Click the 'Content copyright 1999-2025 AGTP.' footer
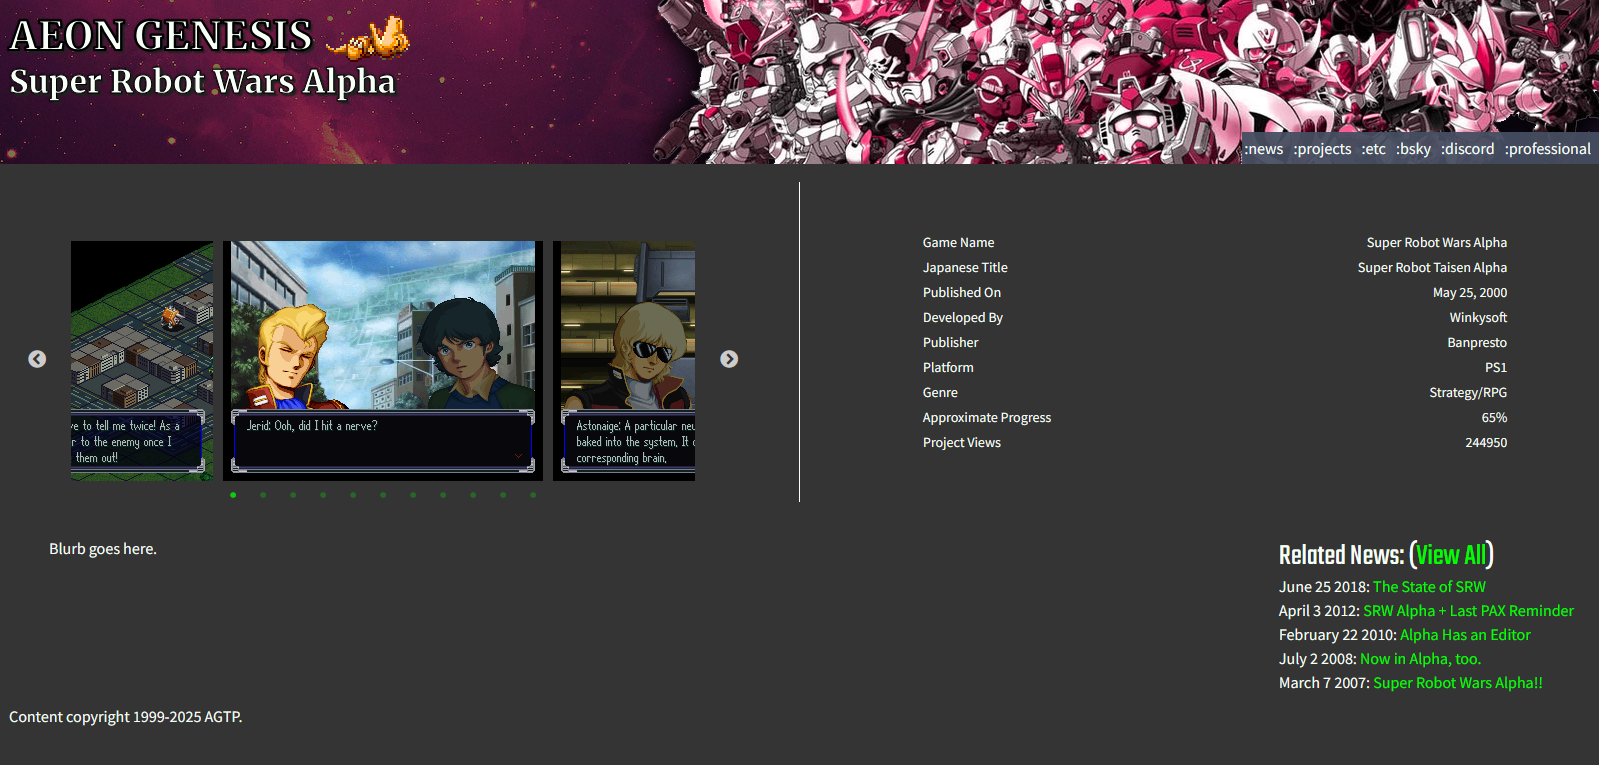The width and height of the screenshot is (1599, 765). coord(126,717)
